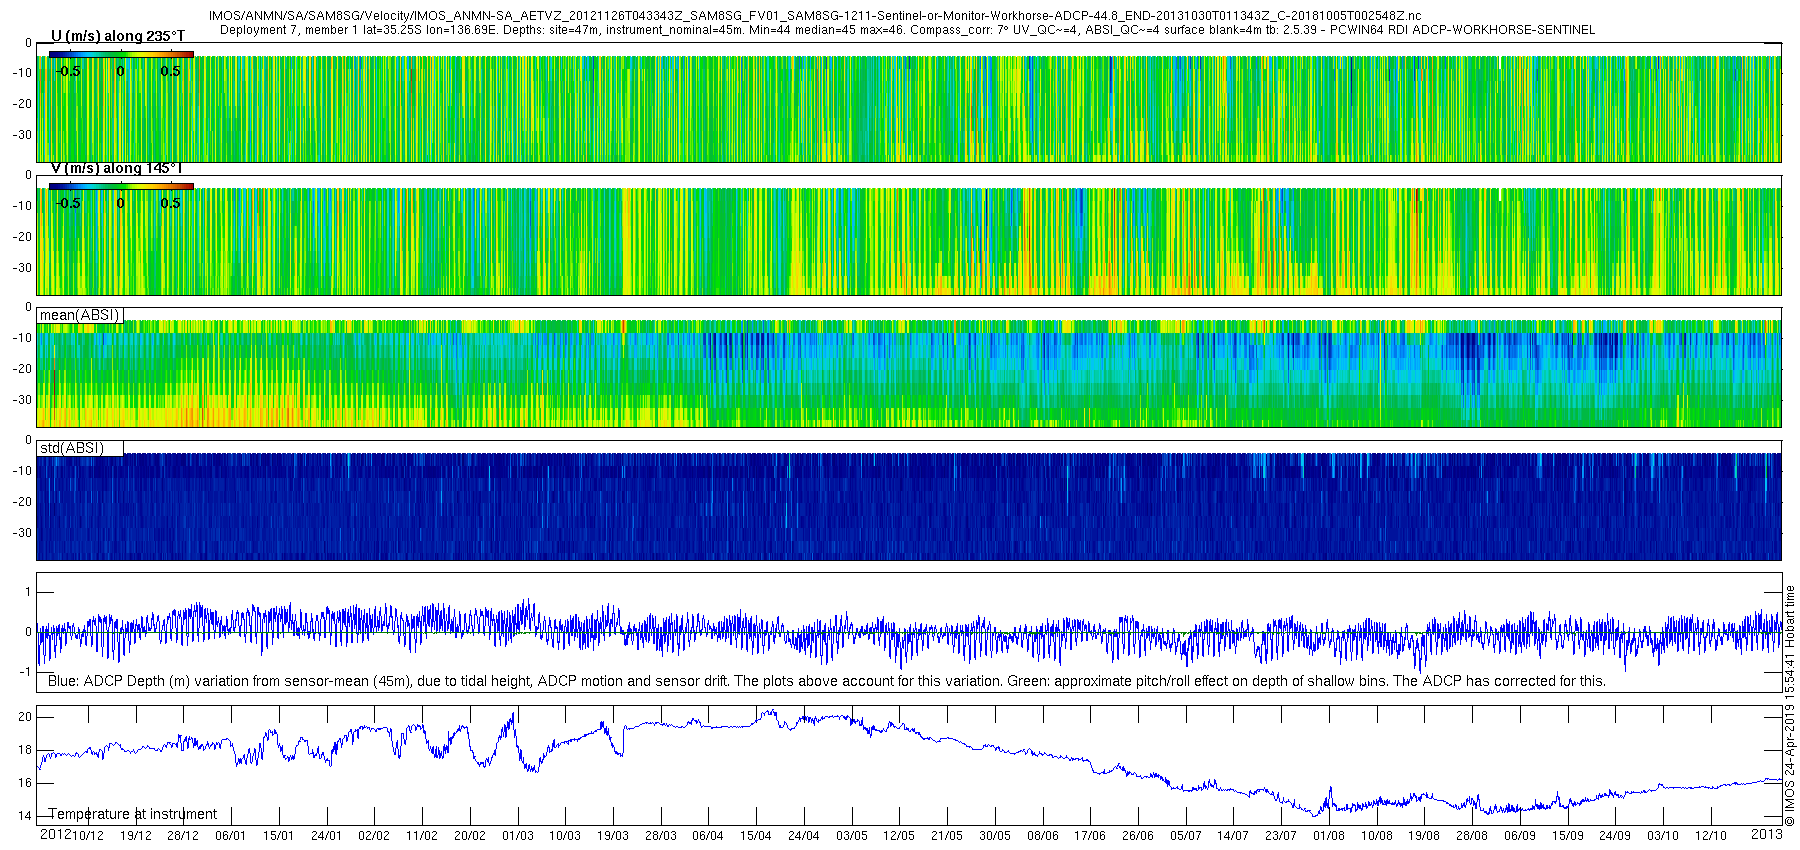
Task: Click the '2013' year label on time axis
Action: tap(1767, 833)
